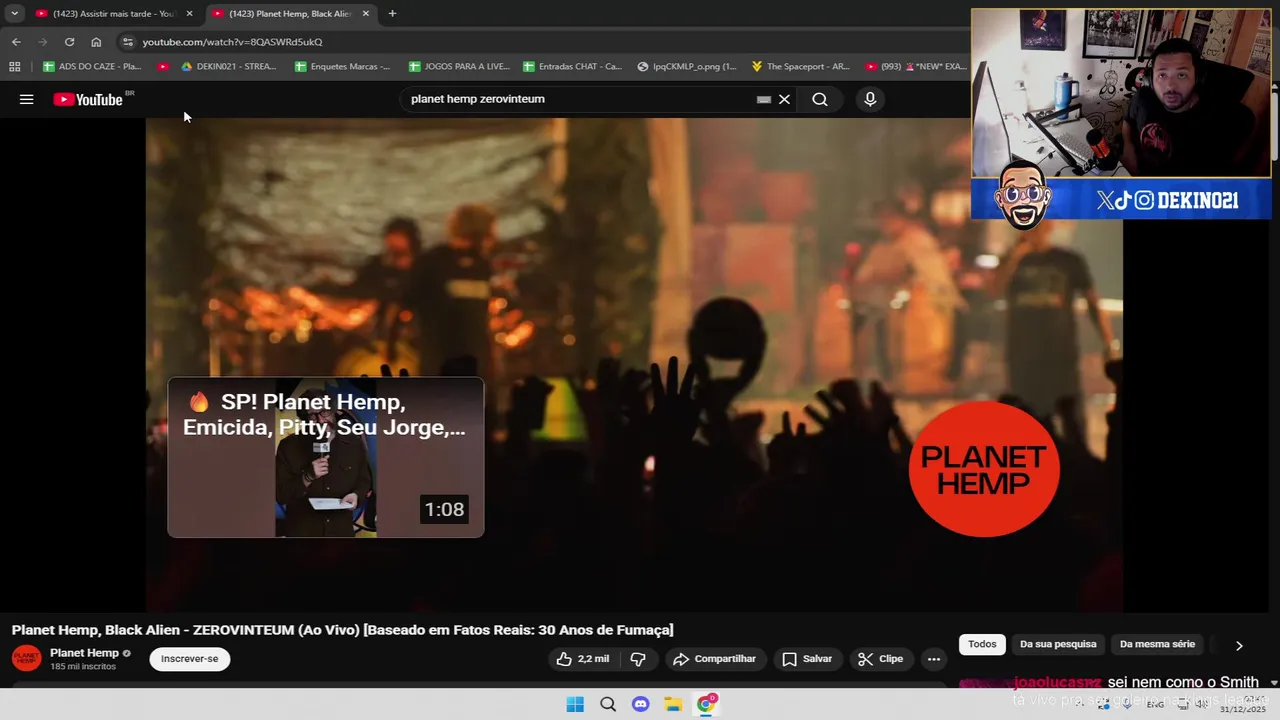Click the Clipe button
The height and width of the screenshot is (720, 1280).
pyautogui.click(x=881, y=659)
